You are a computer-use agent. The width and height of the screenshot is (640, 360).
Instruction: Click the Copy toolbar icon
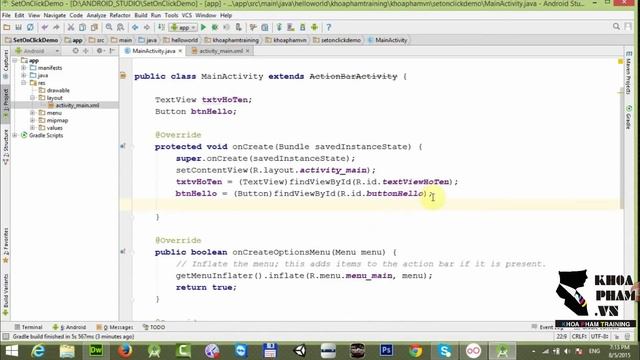[x=82, y=27]
